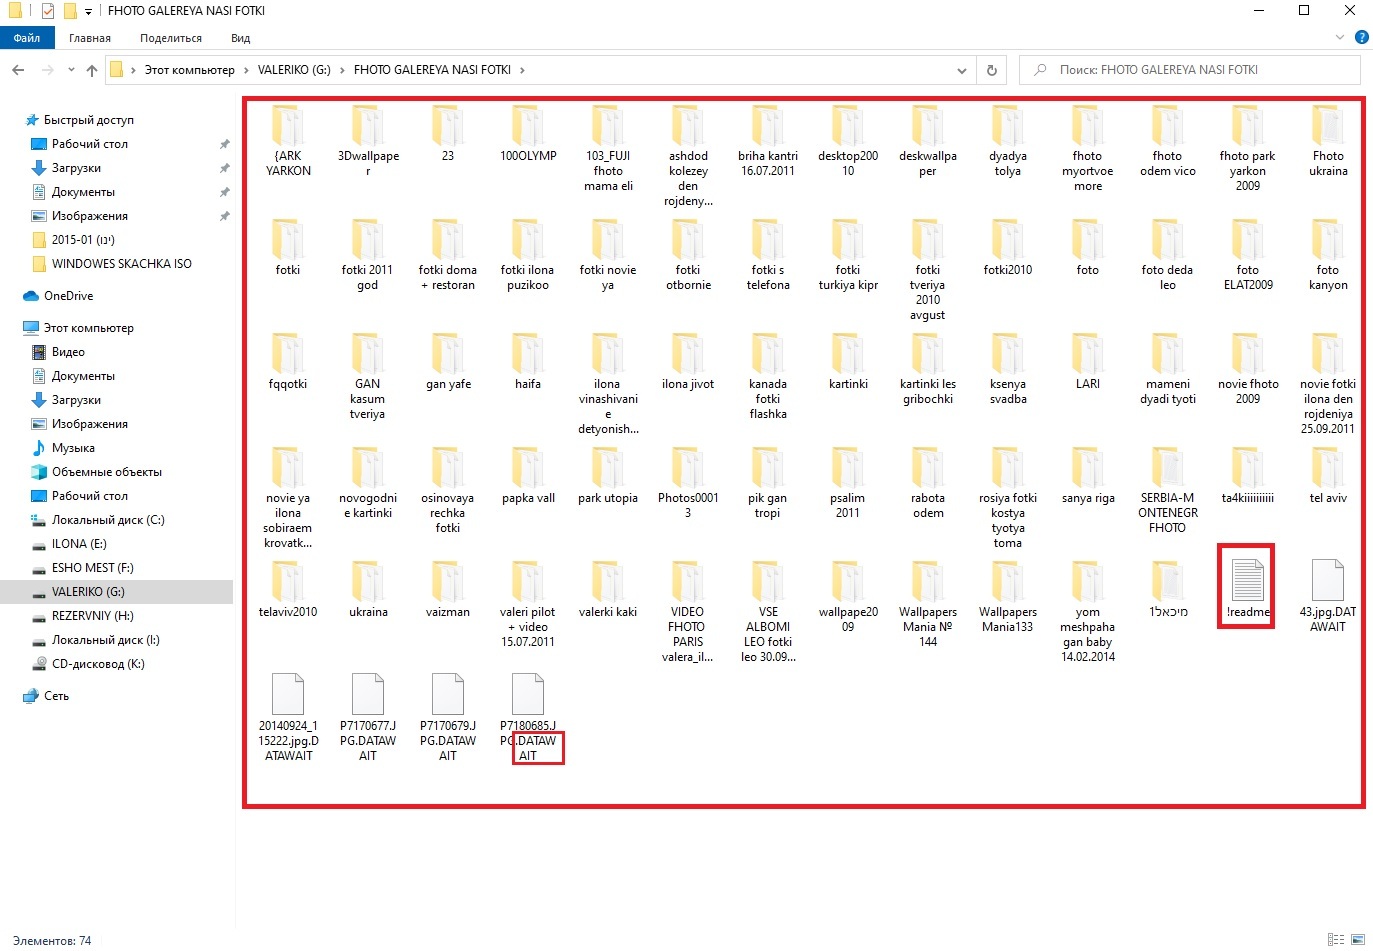Select the ksenya svadba folder
This screenshot has height=951, width=1373.
[1008, 369]
